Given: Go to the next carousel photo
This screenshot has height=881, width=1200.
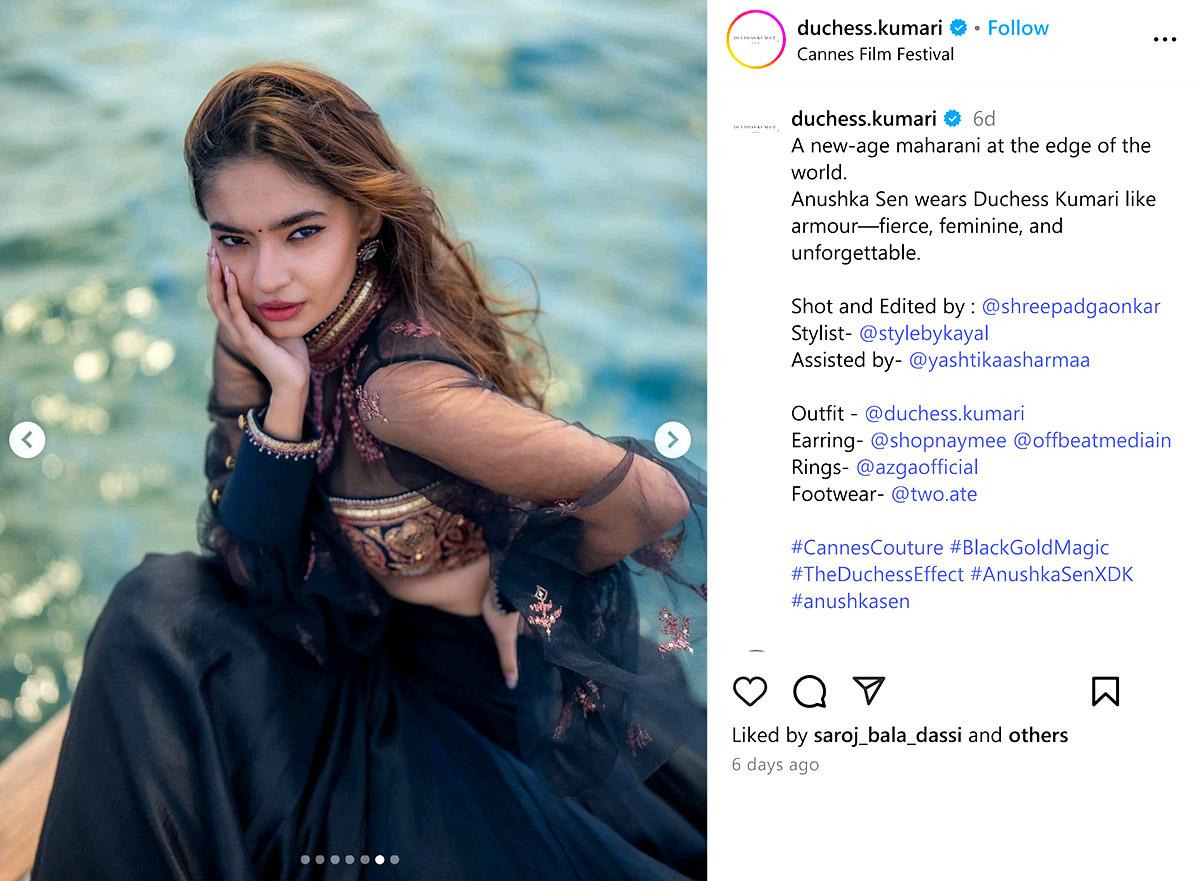Looking at the screenshot, I should (x=673, y=439).
